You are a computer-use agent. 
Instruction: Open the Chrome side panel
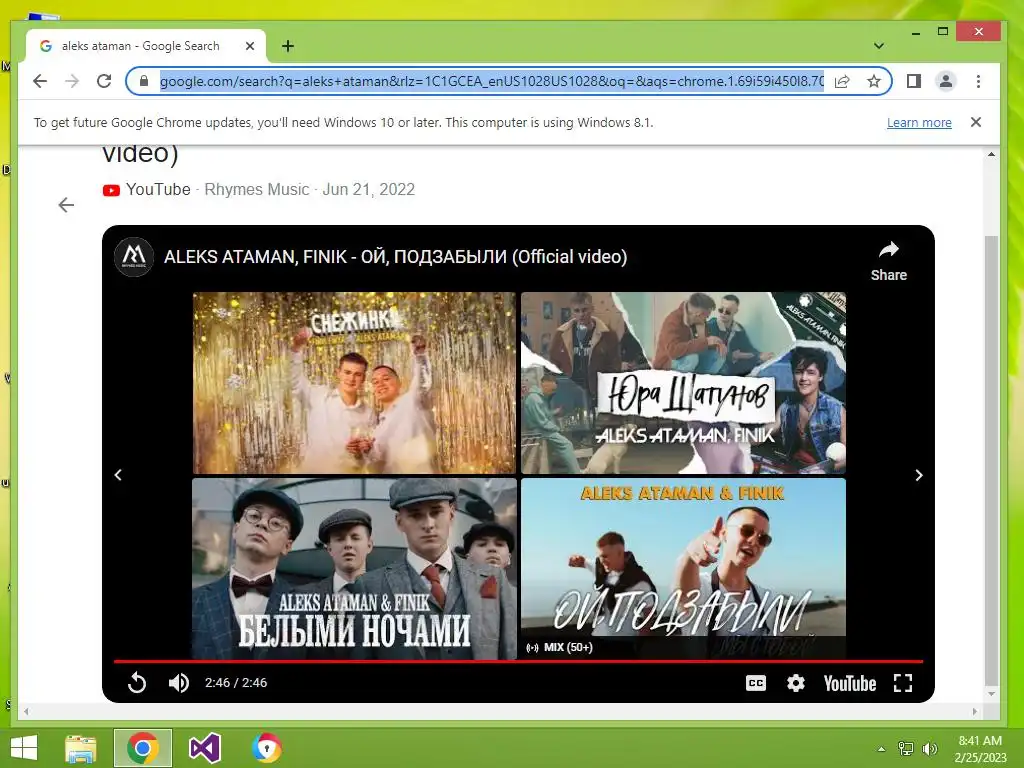914,81
